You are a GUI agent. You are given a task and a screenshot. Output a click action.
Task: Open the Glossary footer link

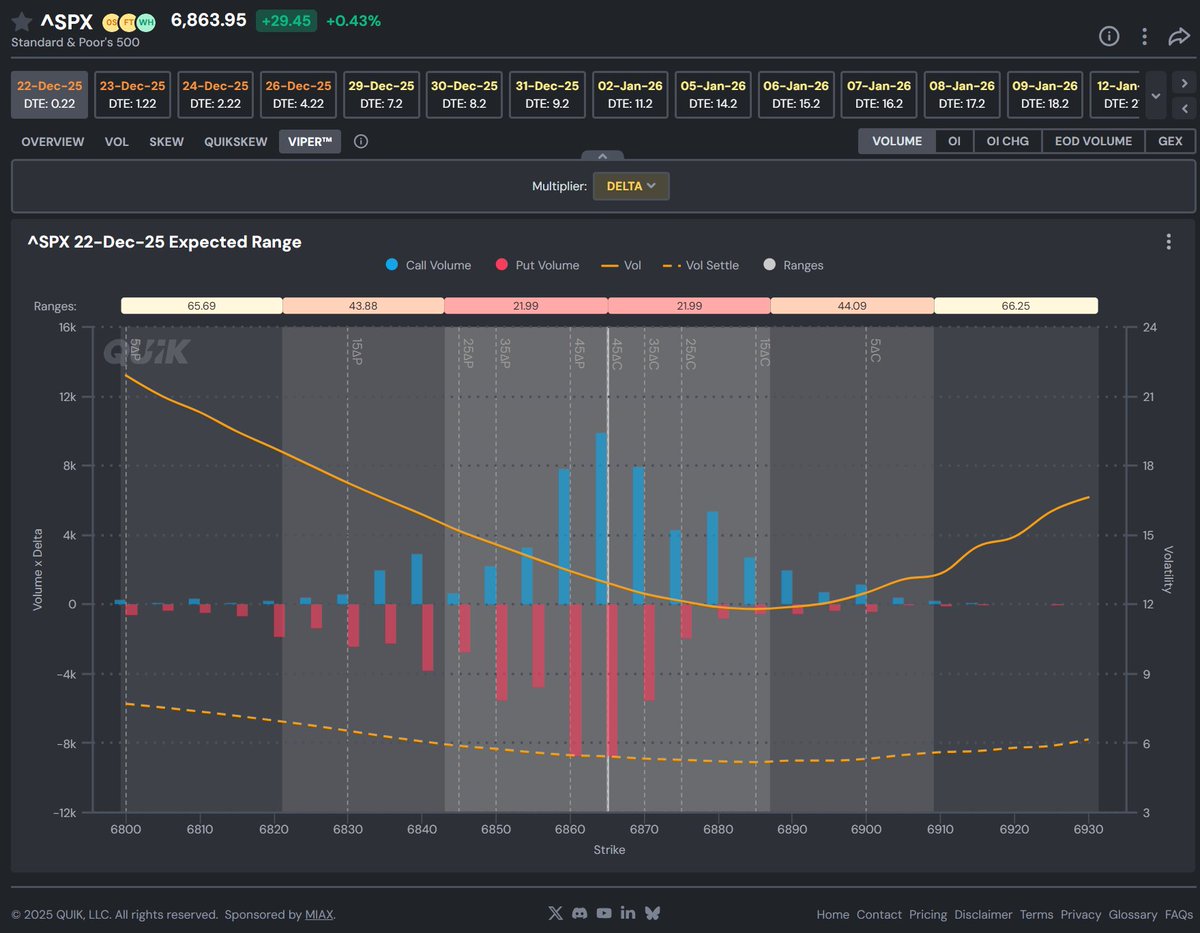[1133, 914]
